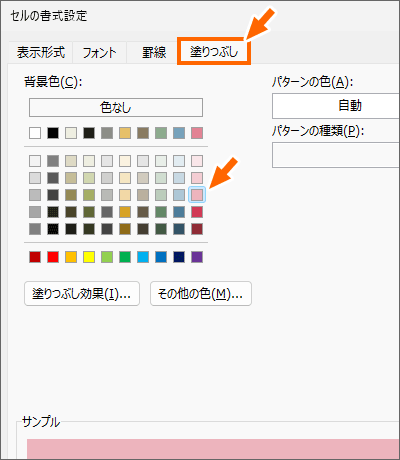Viewport: 400px width, 460px height.
Task: Switch to the 表示形式 tab
Action: (x=41, y=52)
